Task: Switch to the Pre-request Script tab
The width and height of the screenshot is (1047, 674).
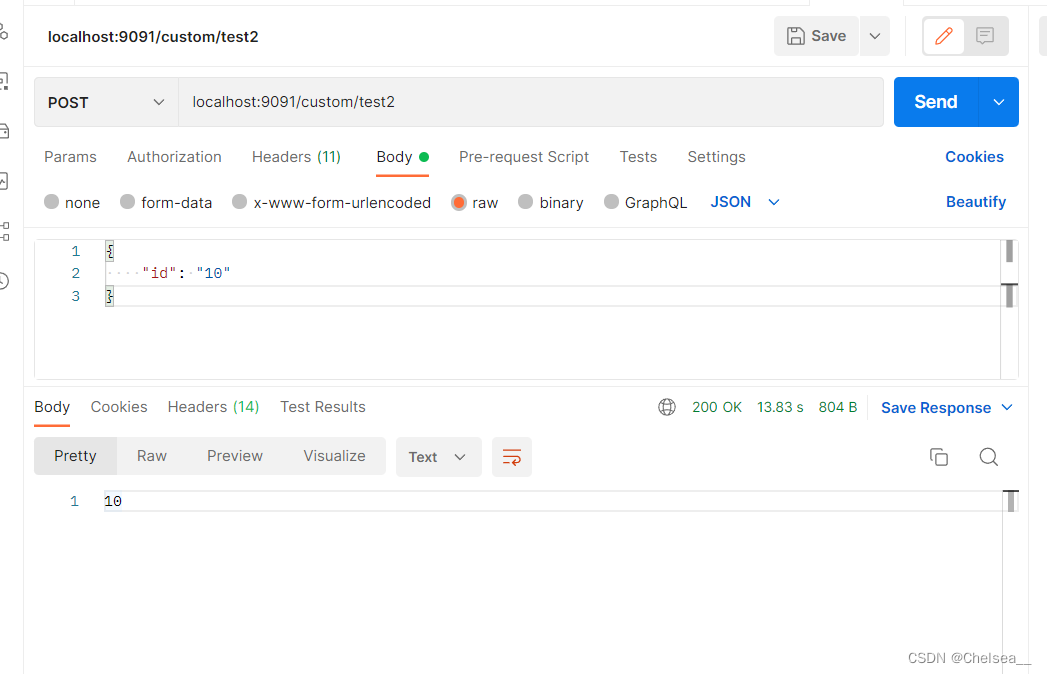Action: [x=524, y=157]
